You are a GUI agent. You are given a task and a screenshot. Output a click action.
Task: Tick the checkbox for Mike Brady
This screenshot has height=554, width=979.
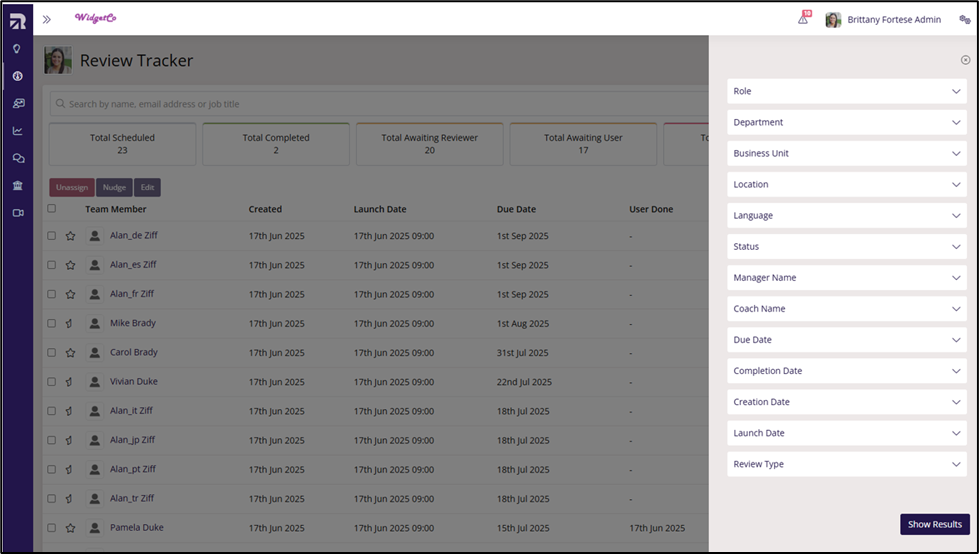click(52, 324)
